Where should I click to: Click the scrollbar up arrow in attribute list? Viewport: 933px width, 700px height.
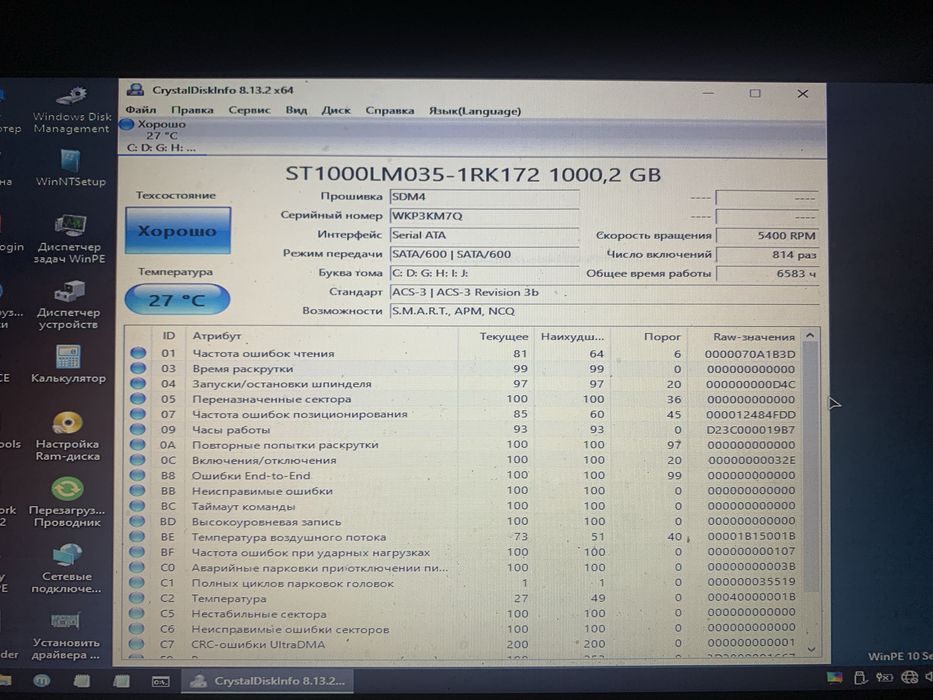click(810, 336)
